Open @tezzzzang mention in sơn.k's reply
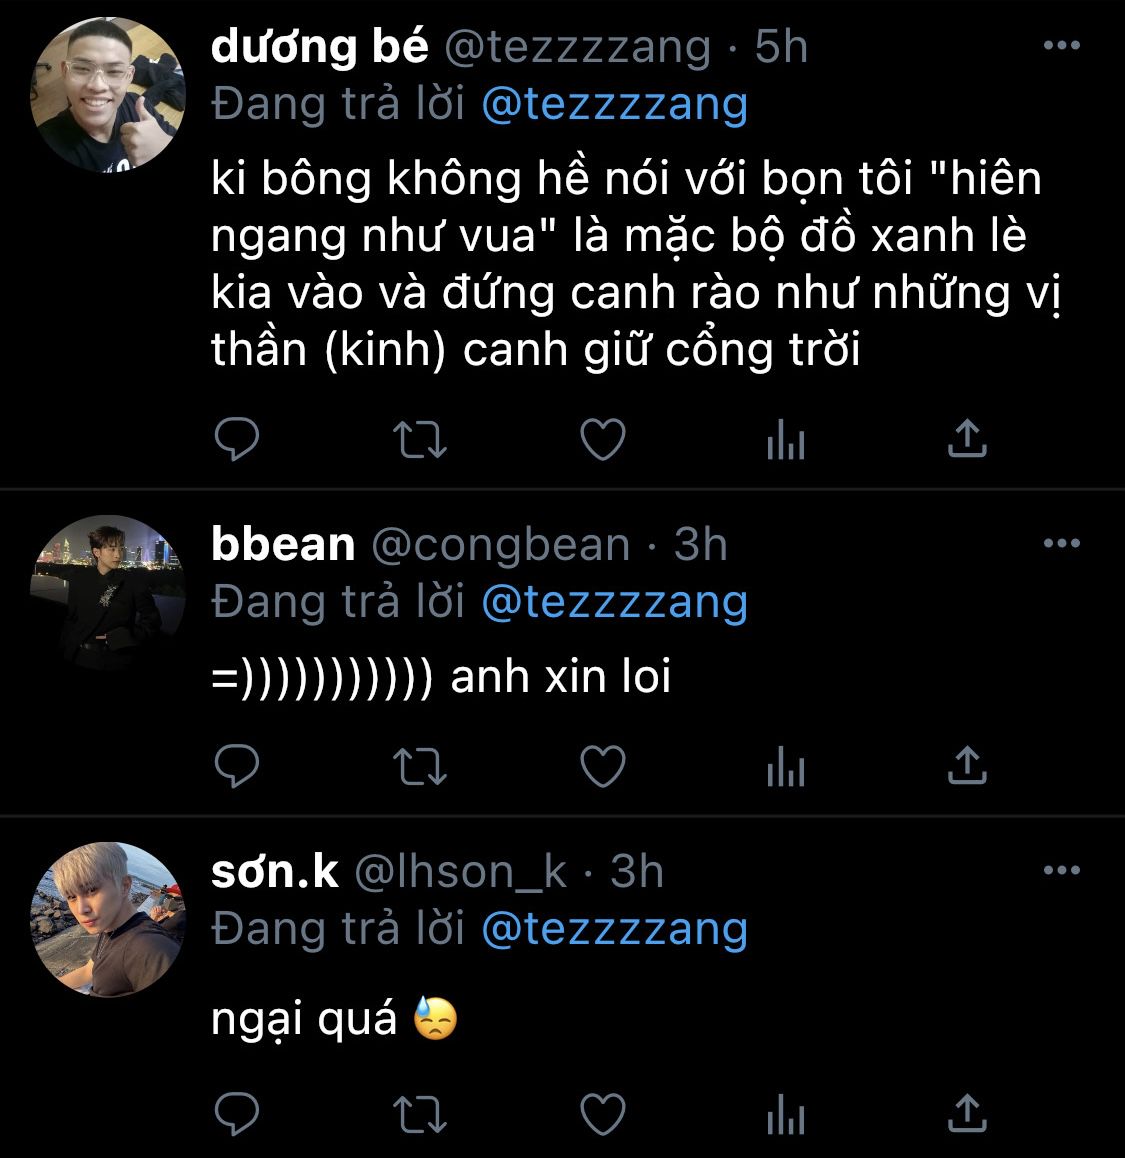The width and height of the screenshot is (1125, 1158). pos(615,929)
